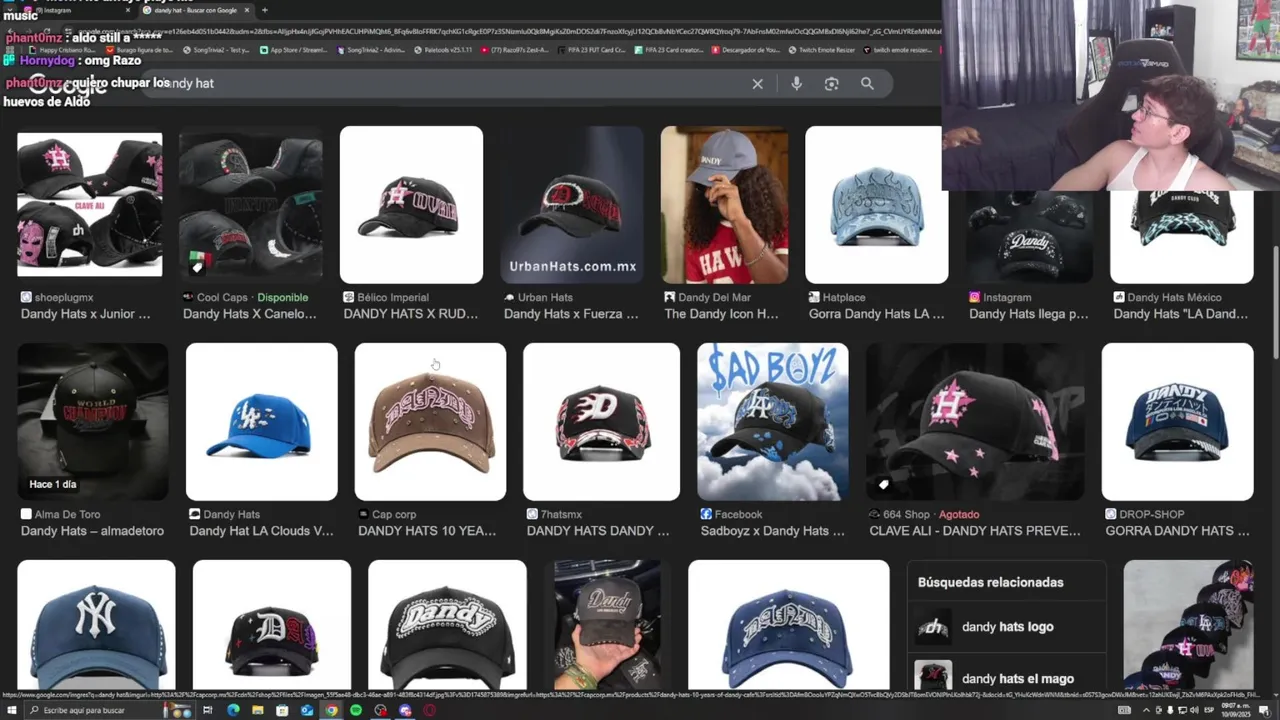1280x720 pixels.
Task: Click the 'The Dandy Icon H...' result link
Action: coord(721,314)
